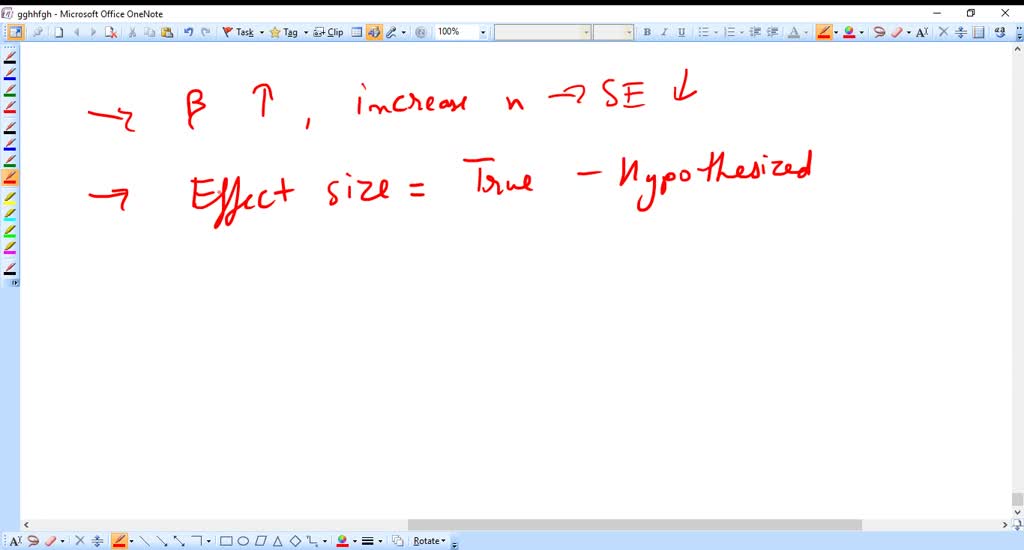Click the microphone record audio icon
1024x550 pixels.
[392, 32]
